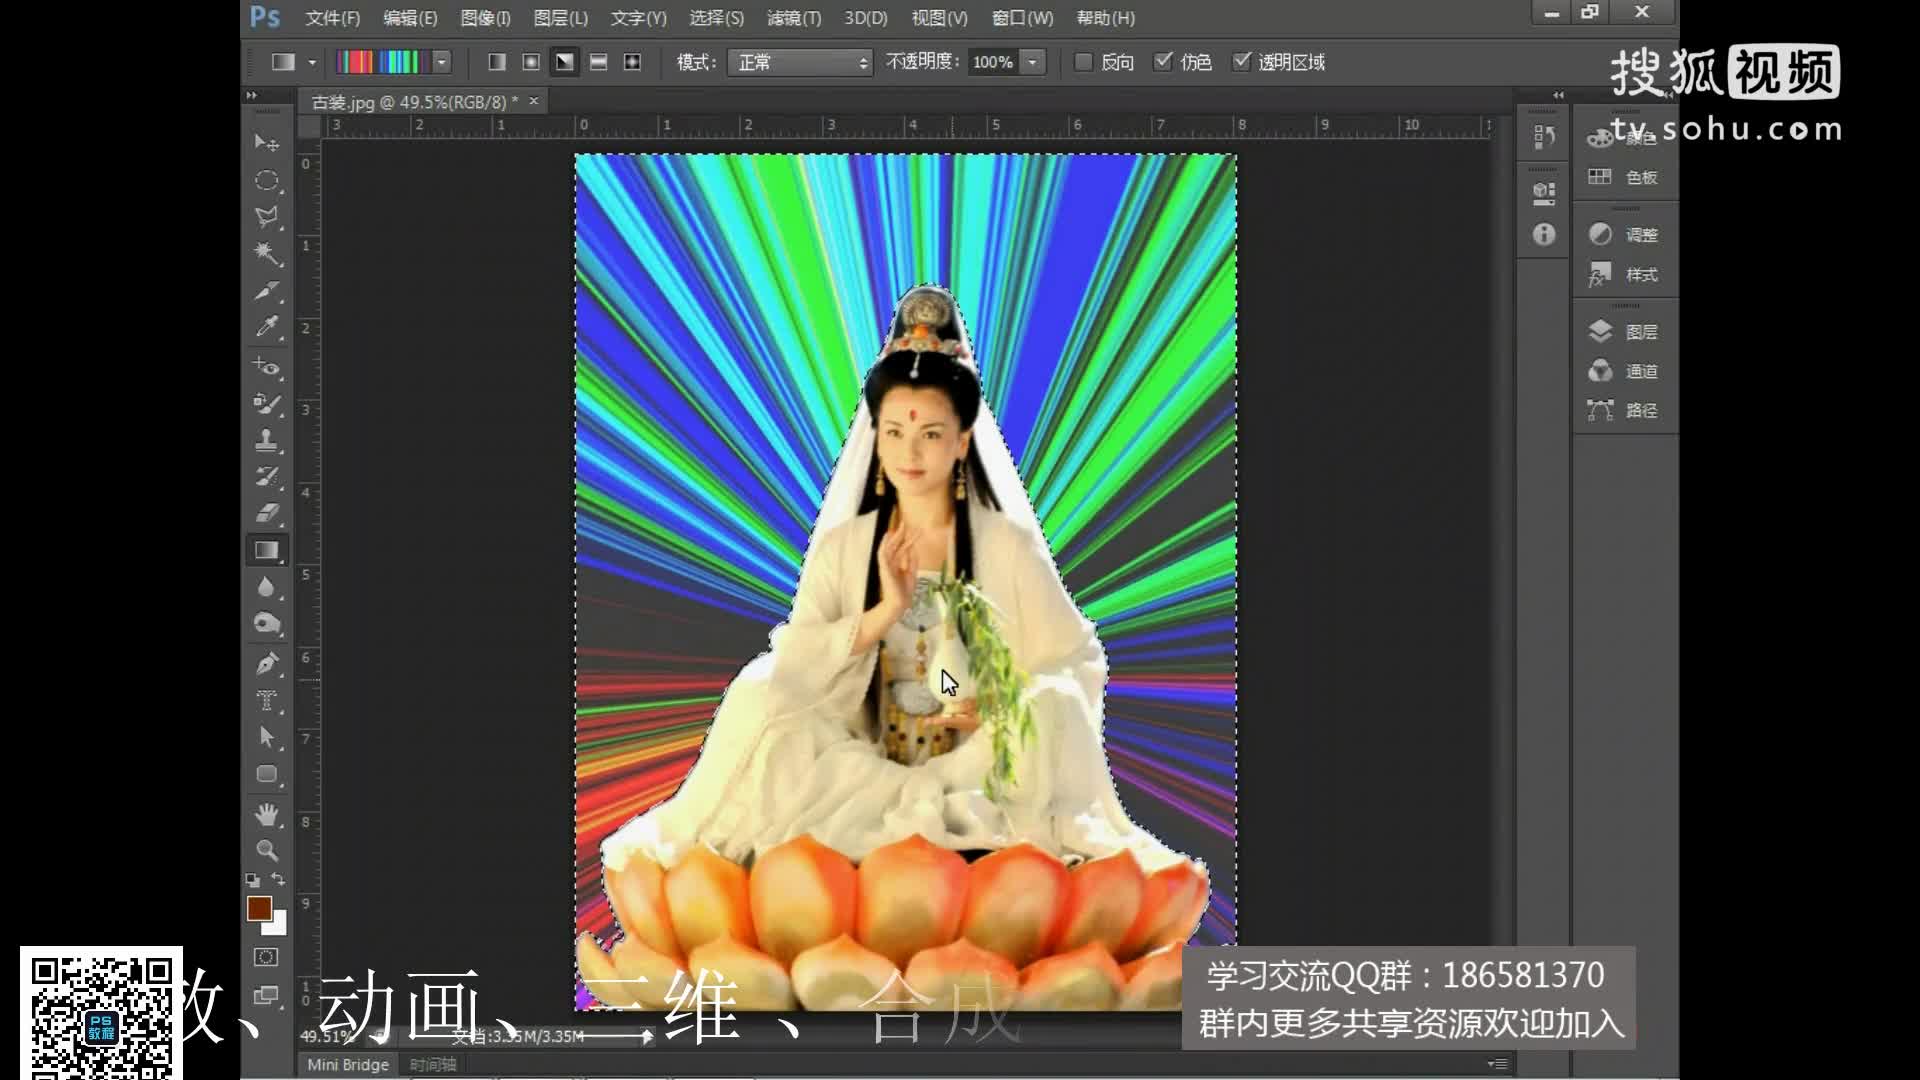Select the Blur tool

coord(266,587)
